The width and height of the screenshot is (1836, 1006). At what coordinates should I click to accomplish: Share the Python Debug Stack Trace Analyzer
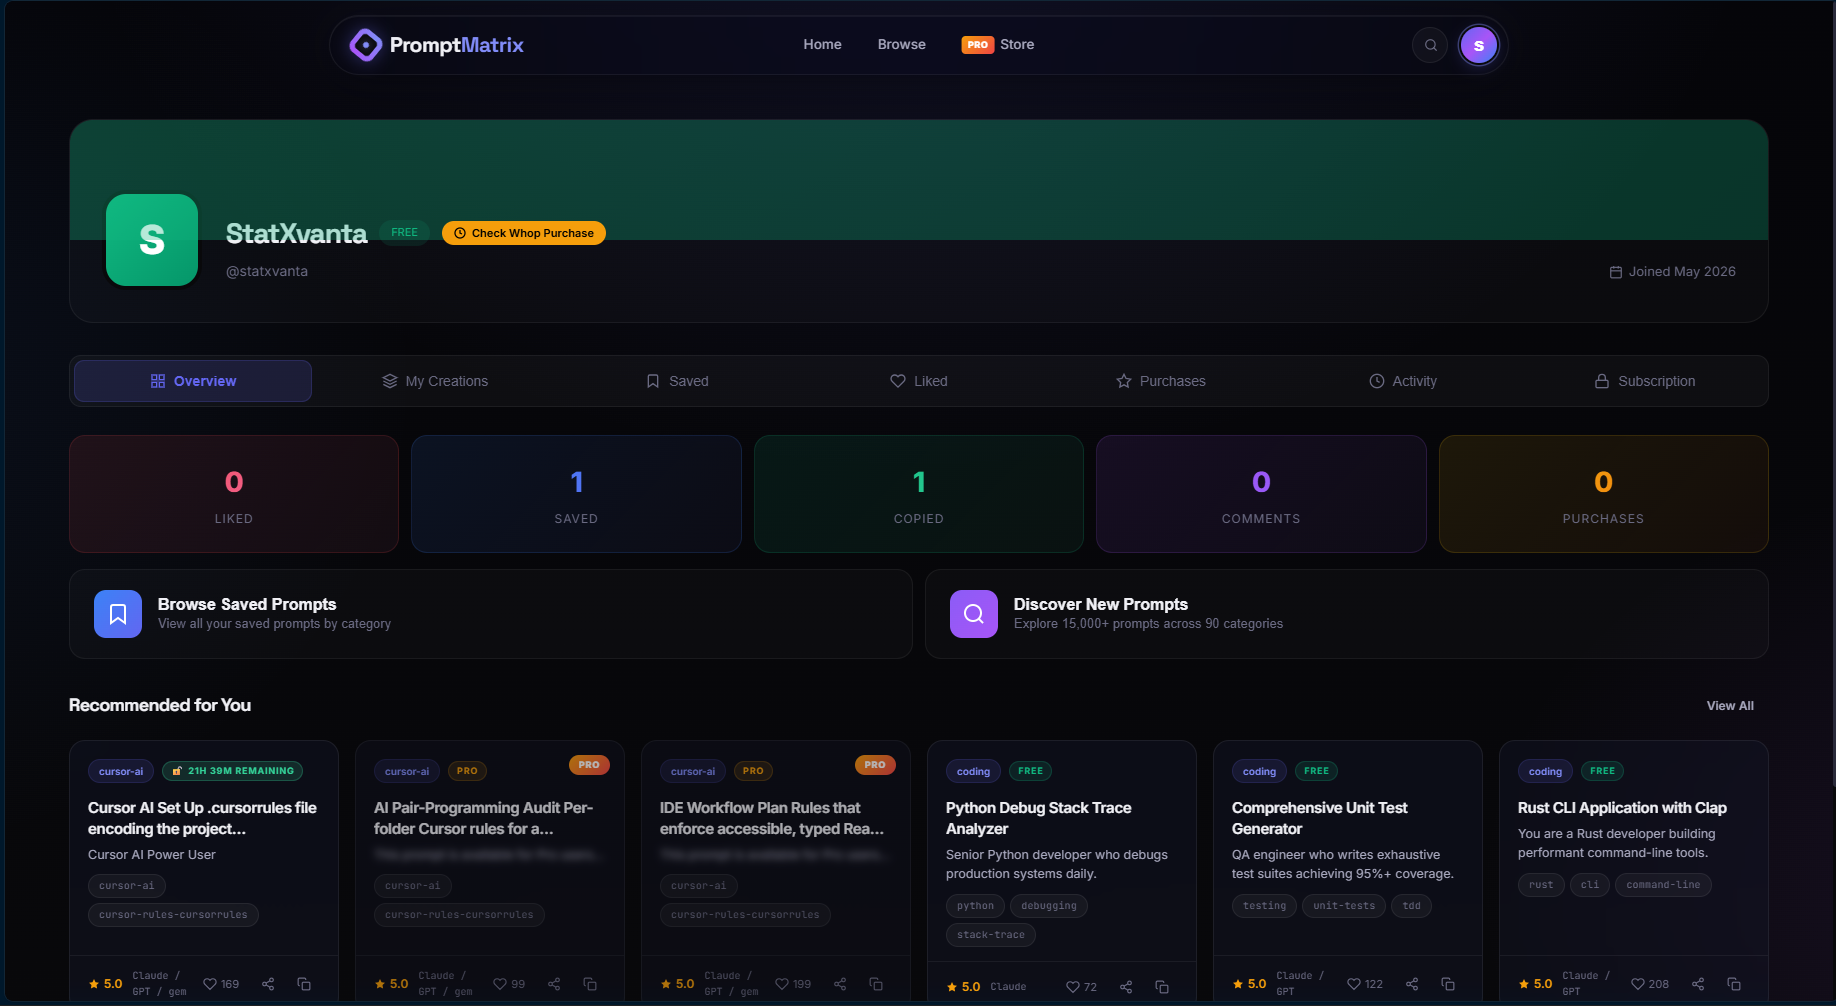[x=1126, y=987]
